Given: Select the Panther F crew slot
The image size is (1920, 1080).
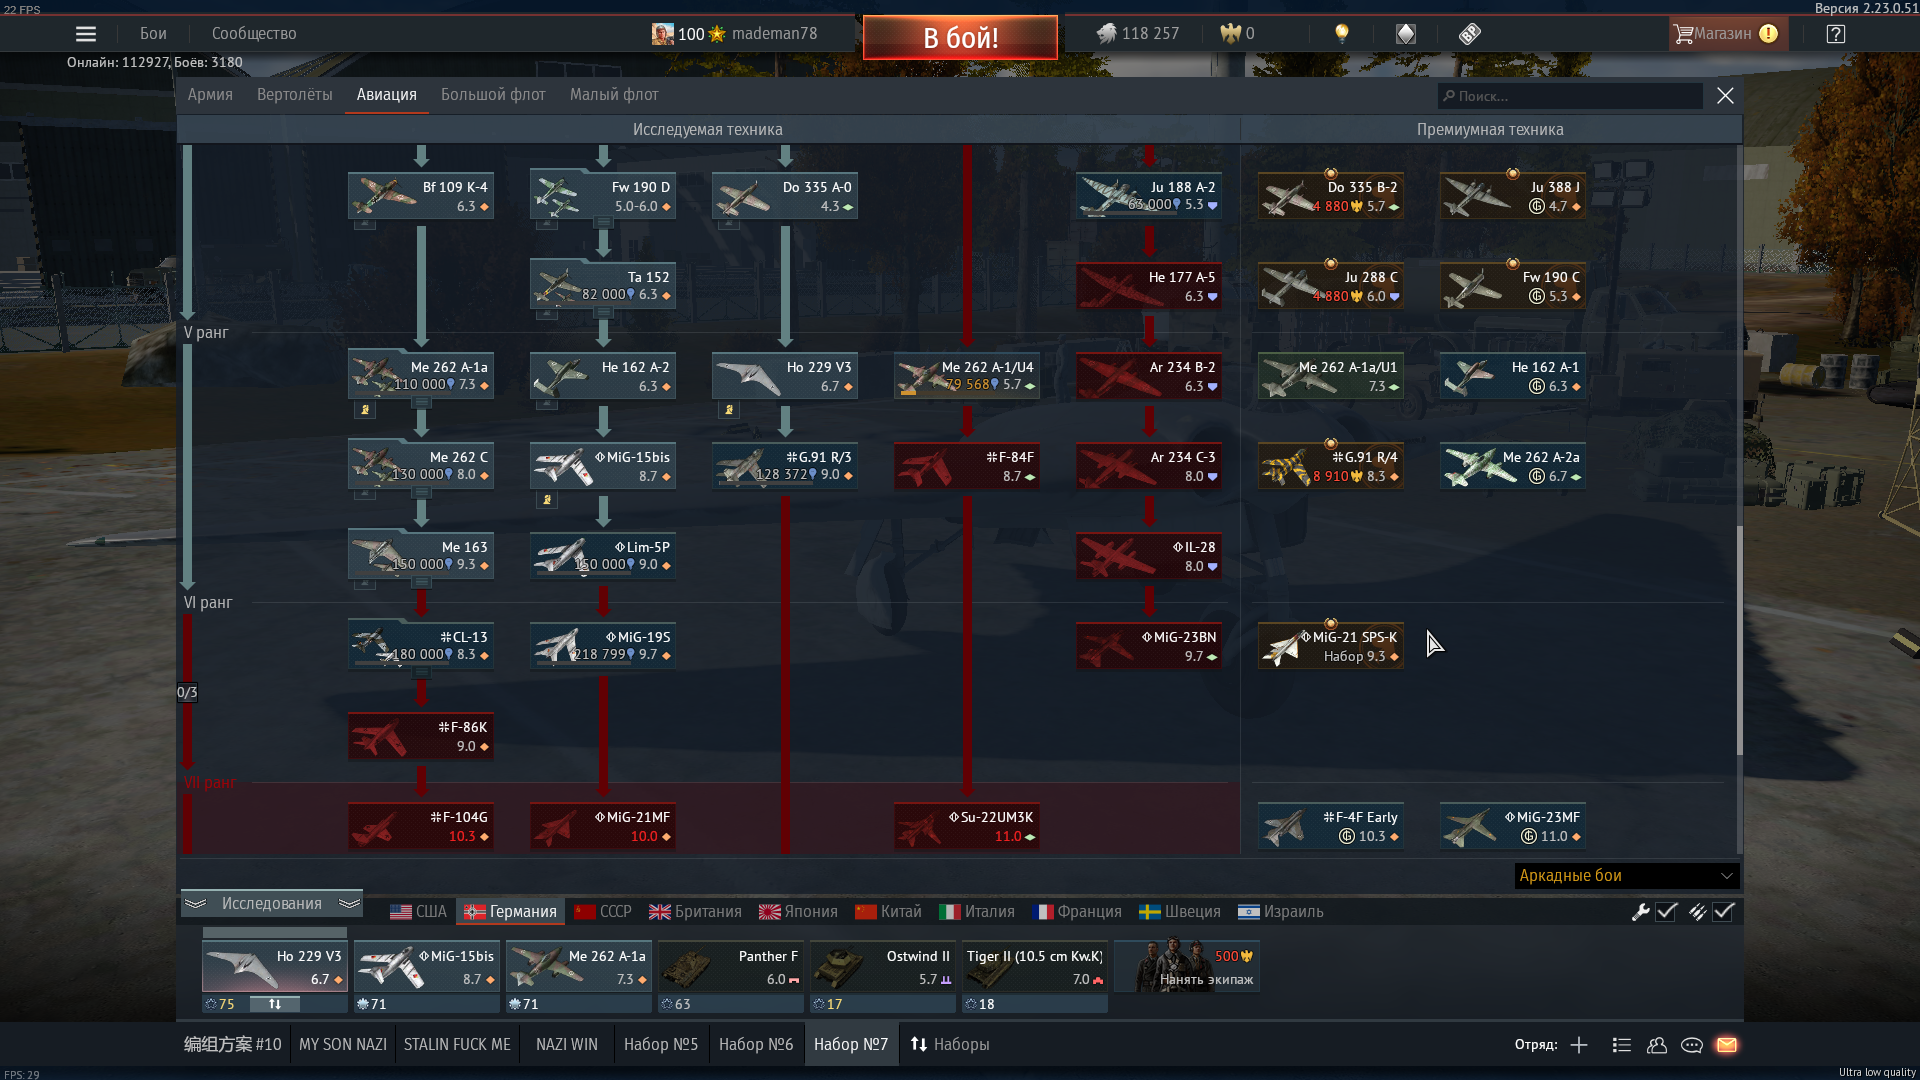Looking at the screenshot, I should 731,966.
